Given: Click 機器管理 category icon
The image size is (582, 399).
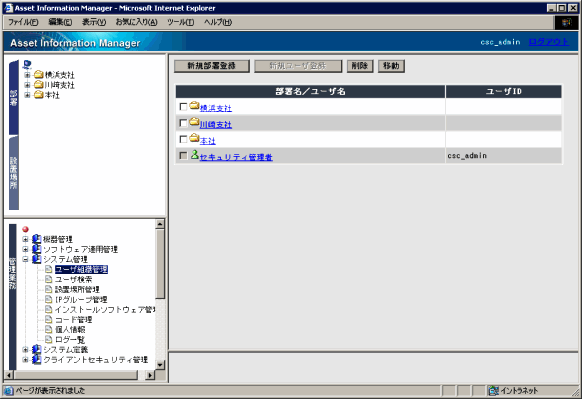Looking at the screenshot, I should (36, 239).
